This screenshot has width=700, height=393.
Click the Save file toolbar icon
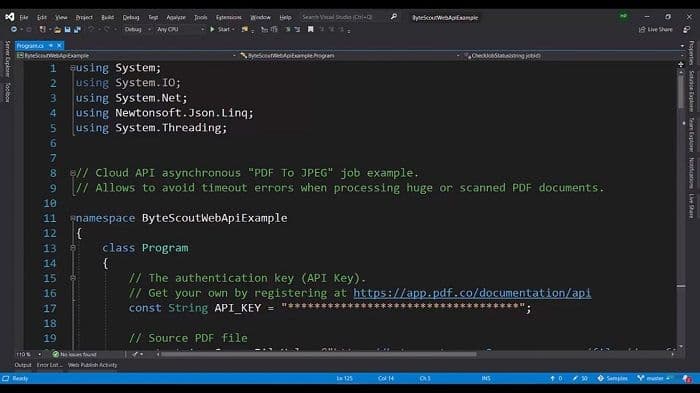tap(67, 29)
